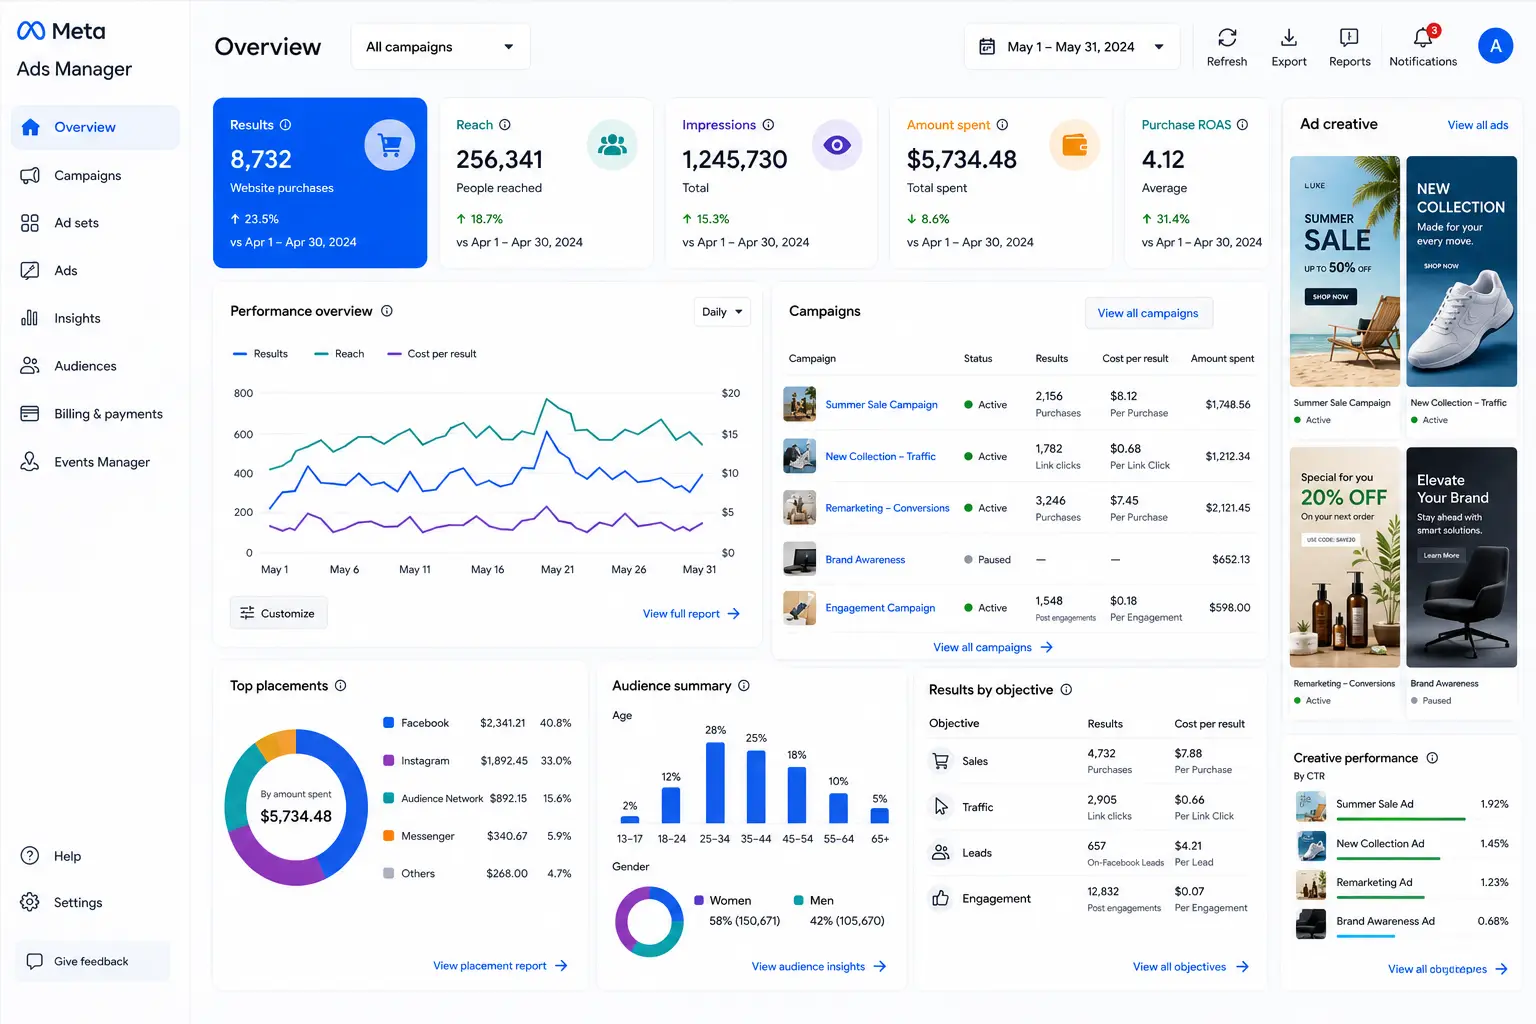Expand the Daily interval dropdown

722,312
